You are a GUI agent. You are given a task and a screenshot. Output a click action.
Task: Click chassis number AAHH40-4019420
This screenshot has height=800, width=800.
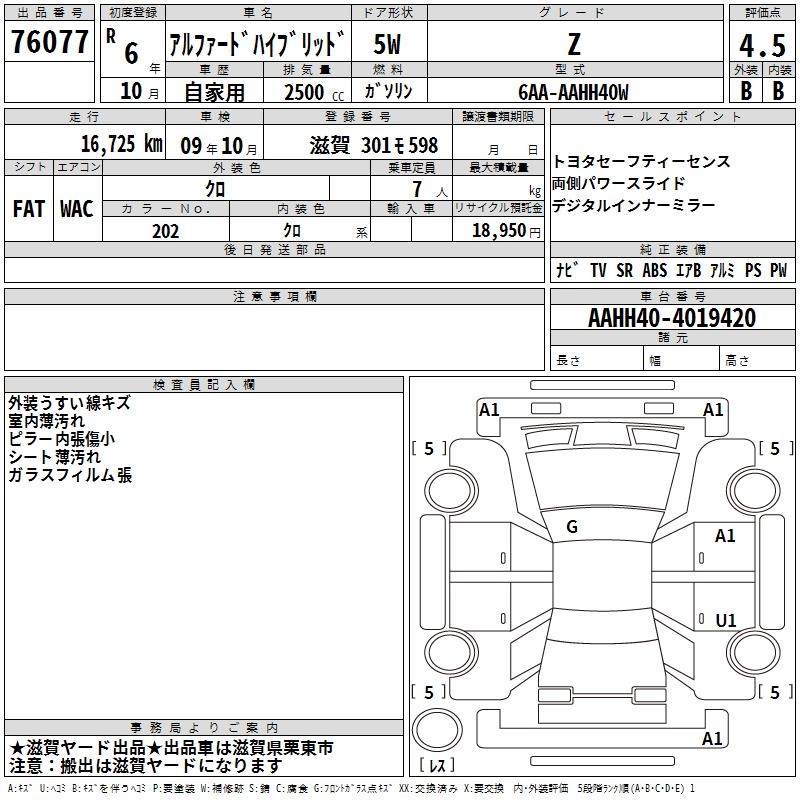click(671, 318)
